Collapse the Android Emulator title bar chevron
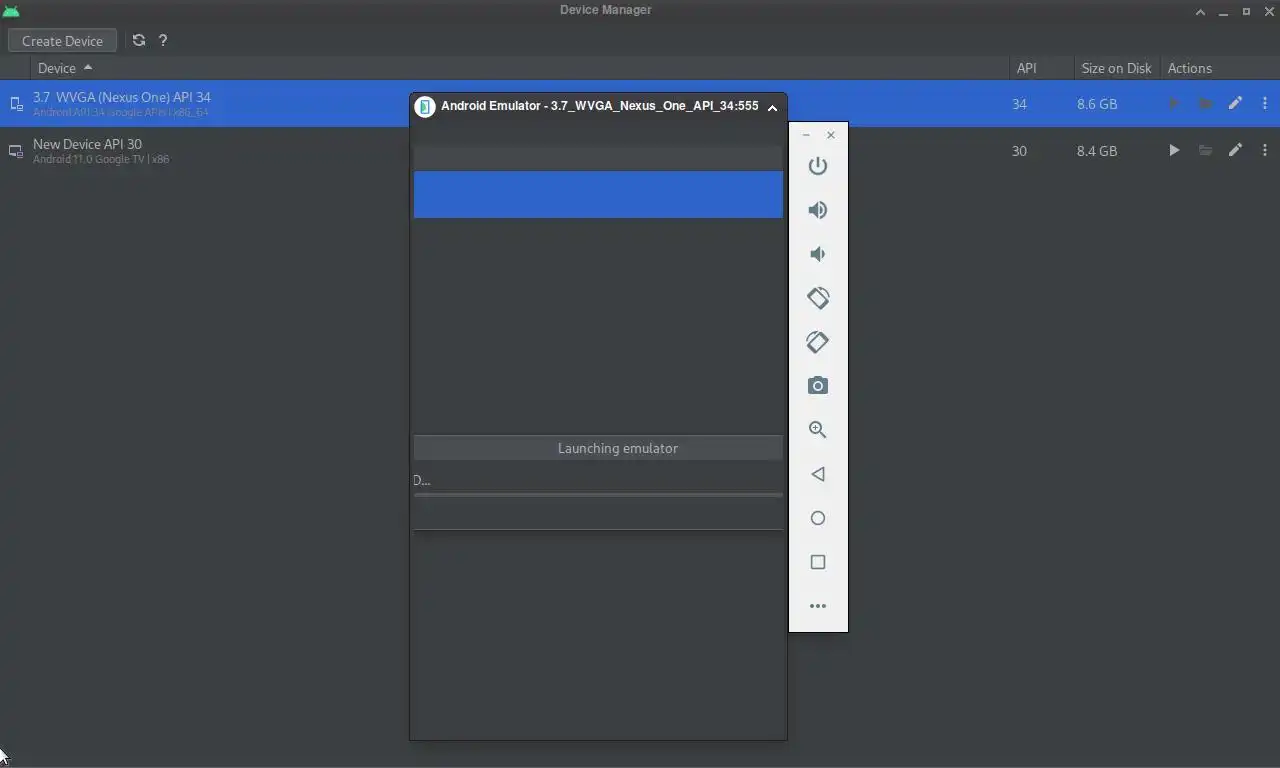 pyautogui.click(x=772, y=107)
